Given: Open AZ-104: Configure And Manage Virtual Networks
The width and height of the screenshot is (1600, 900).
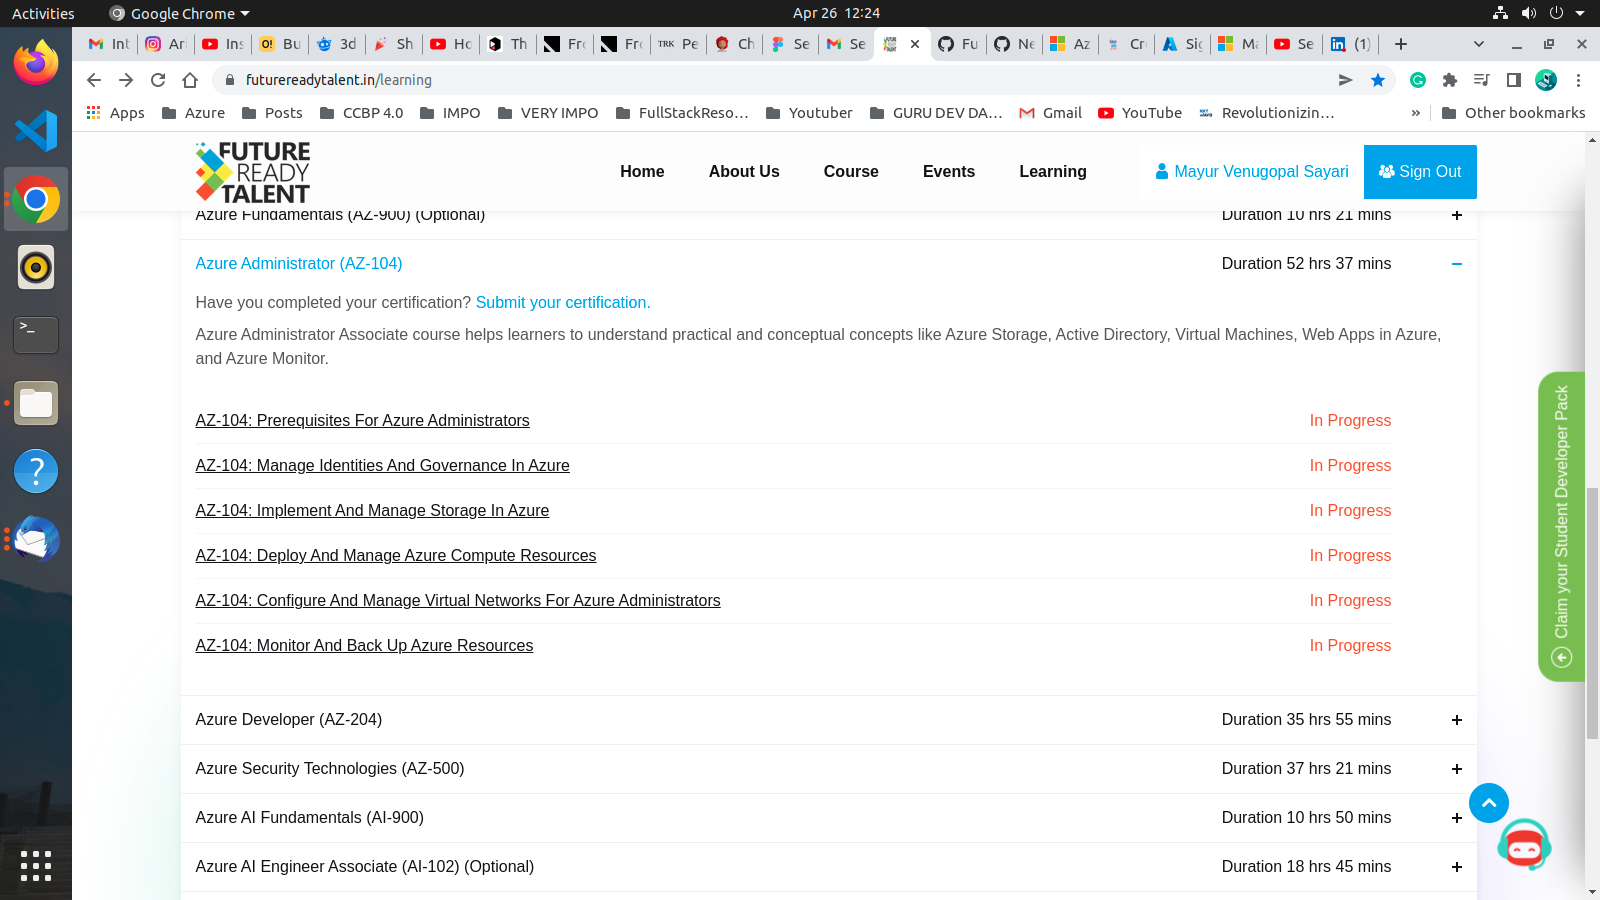Looking at the screenshot, I should pos(457,600).
